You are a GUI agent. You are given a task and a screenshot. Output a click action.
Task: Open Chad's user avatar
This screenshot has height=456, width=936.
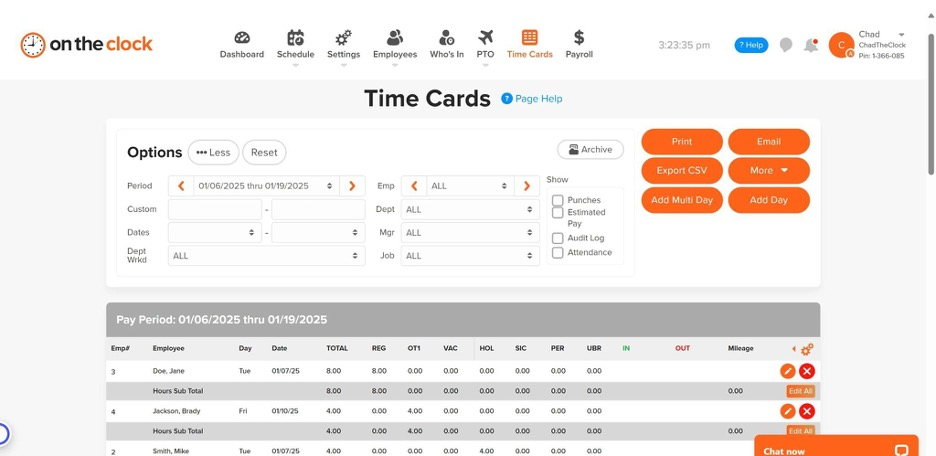point(842,45)
